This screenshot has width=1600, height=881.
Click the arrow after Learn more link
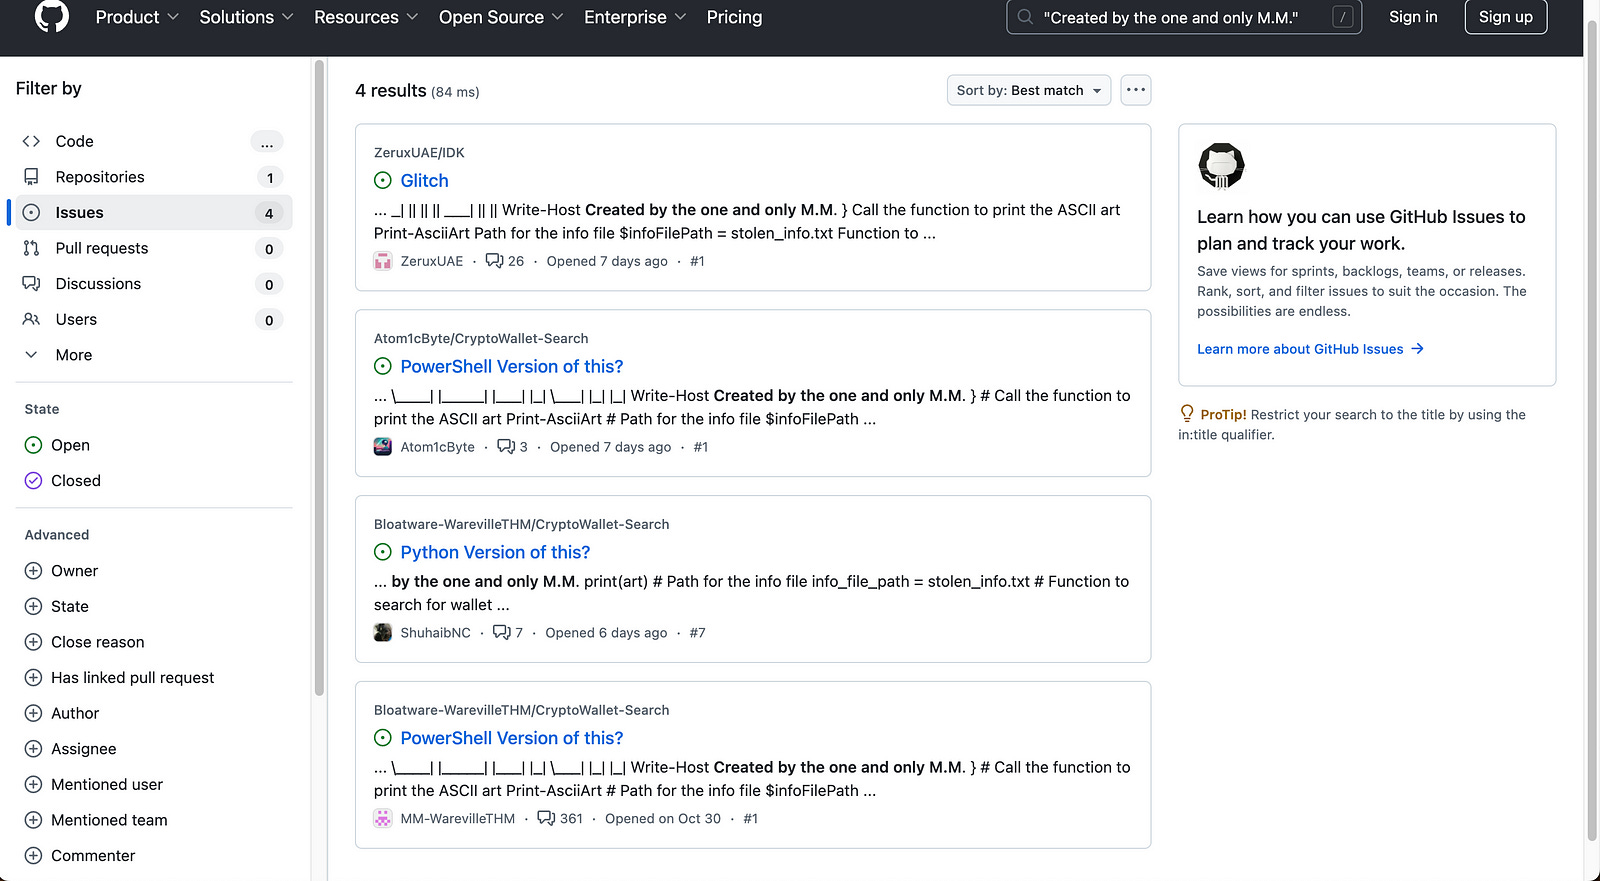(x=1417, y=349)
